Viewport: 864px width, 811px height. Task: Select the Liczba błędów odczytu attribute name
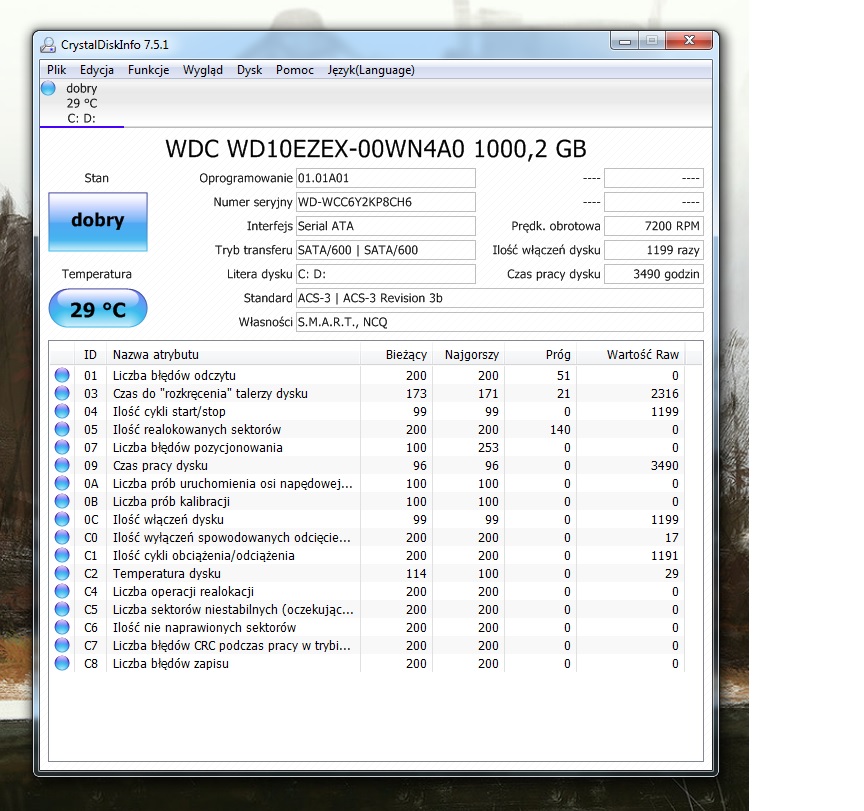(174, 376)
